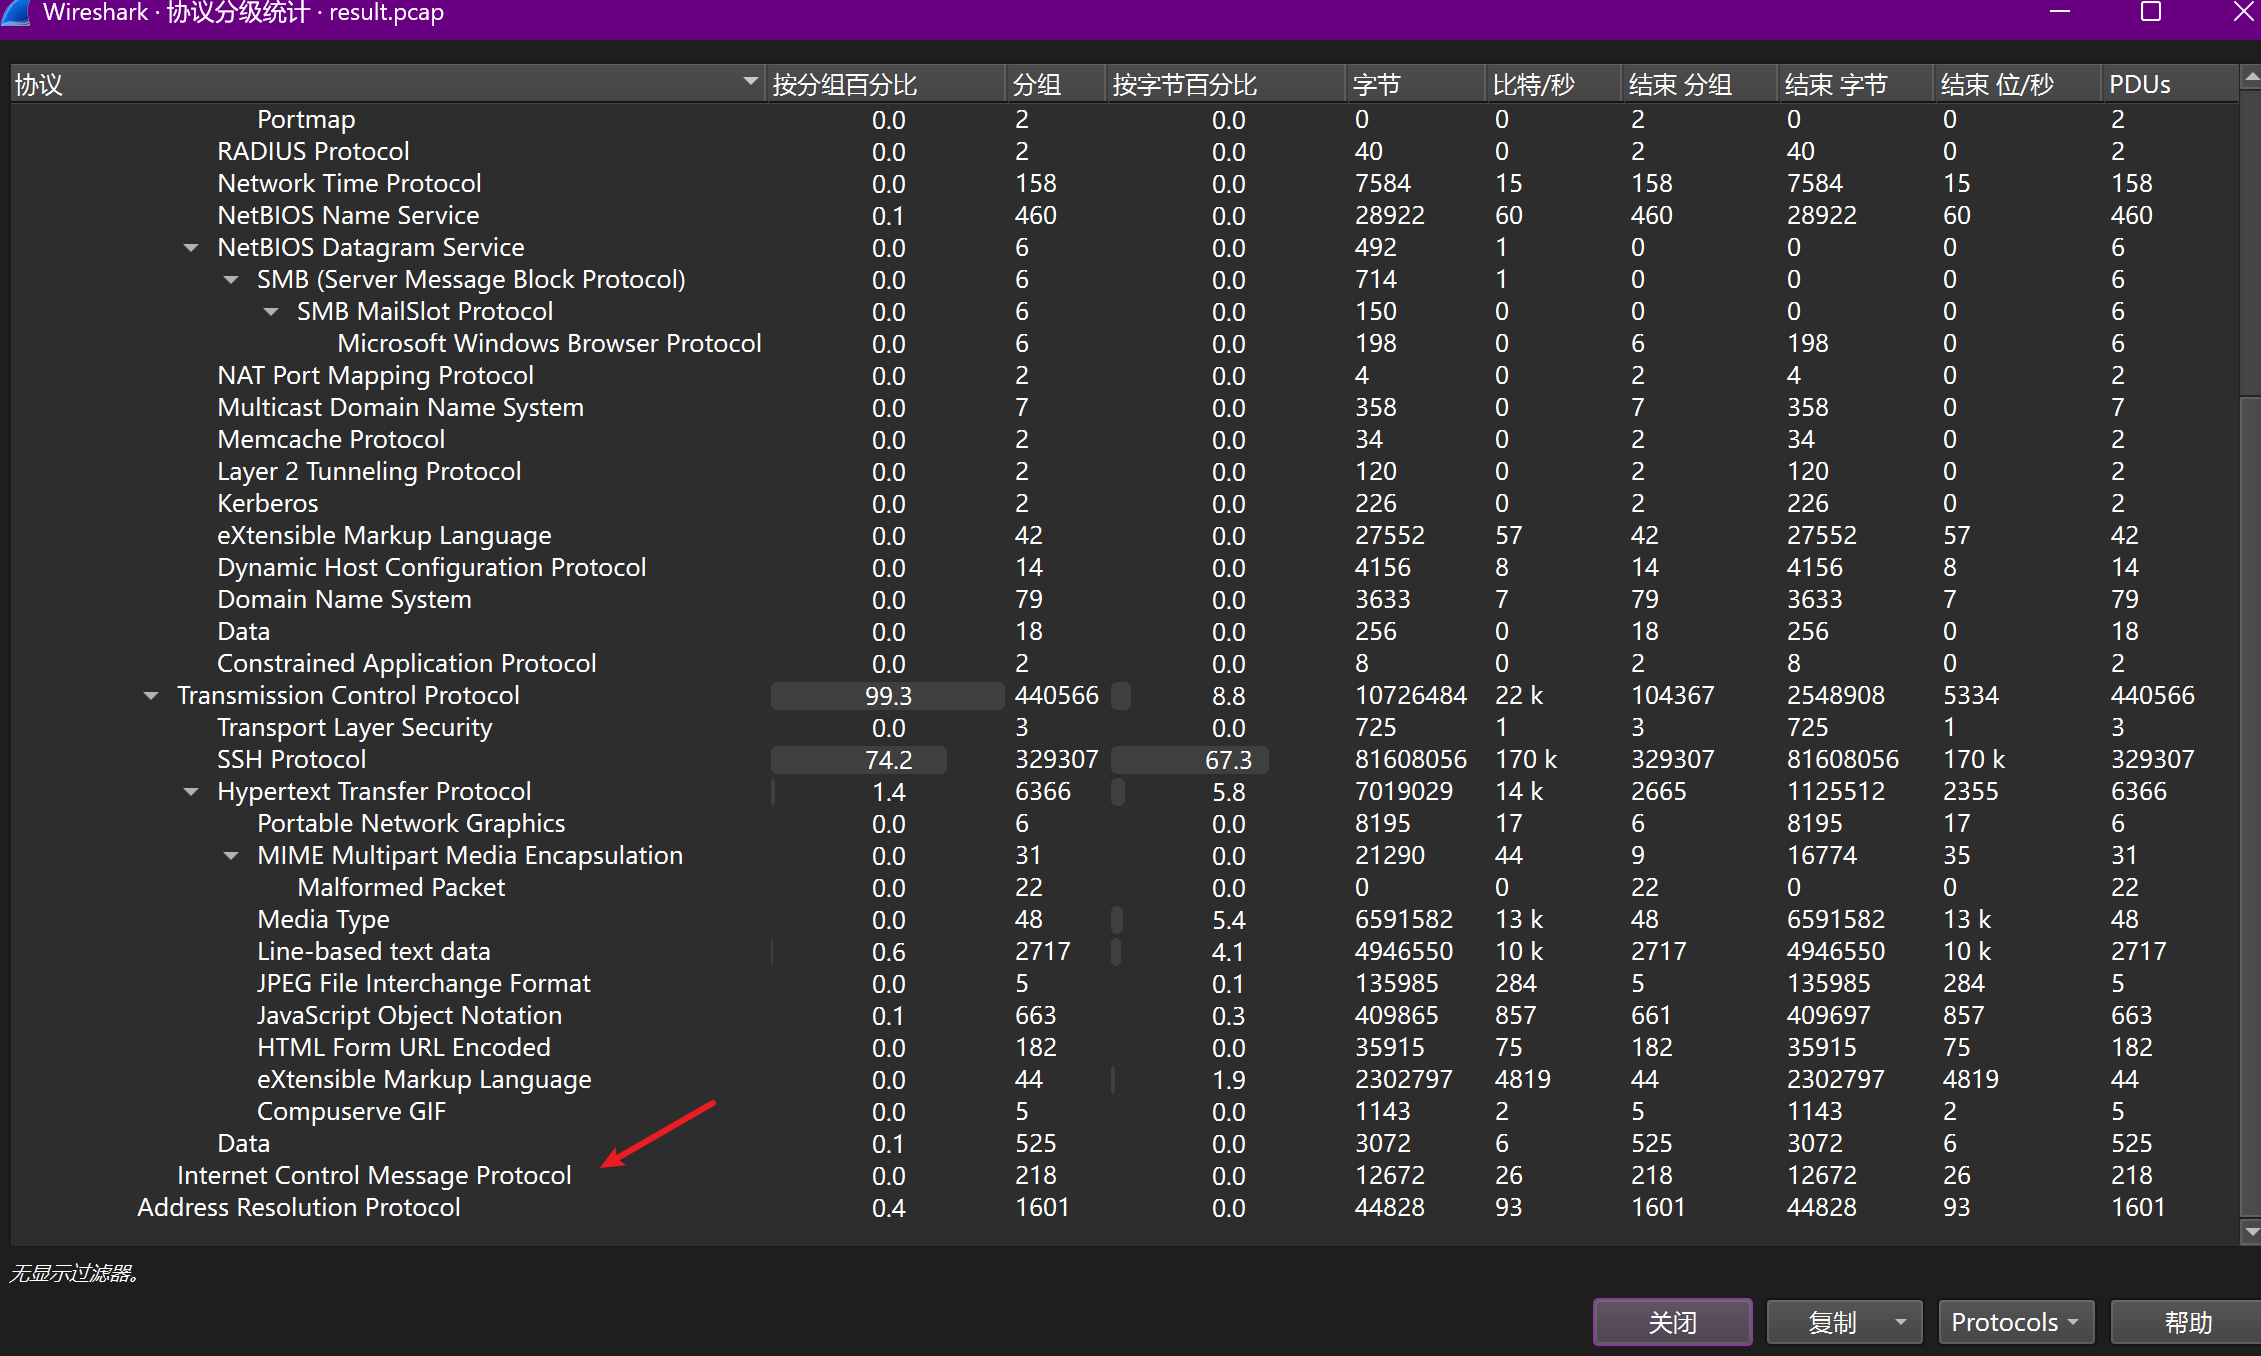The image size is (2261, 1356).
Task: Collapse the SMB Server Message Block node
Action: click(230, 280)
